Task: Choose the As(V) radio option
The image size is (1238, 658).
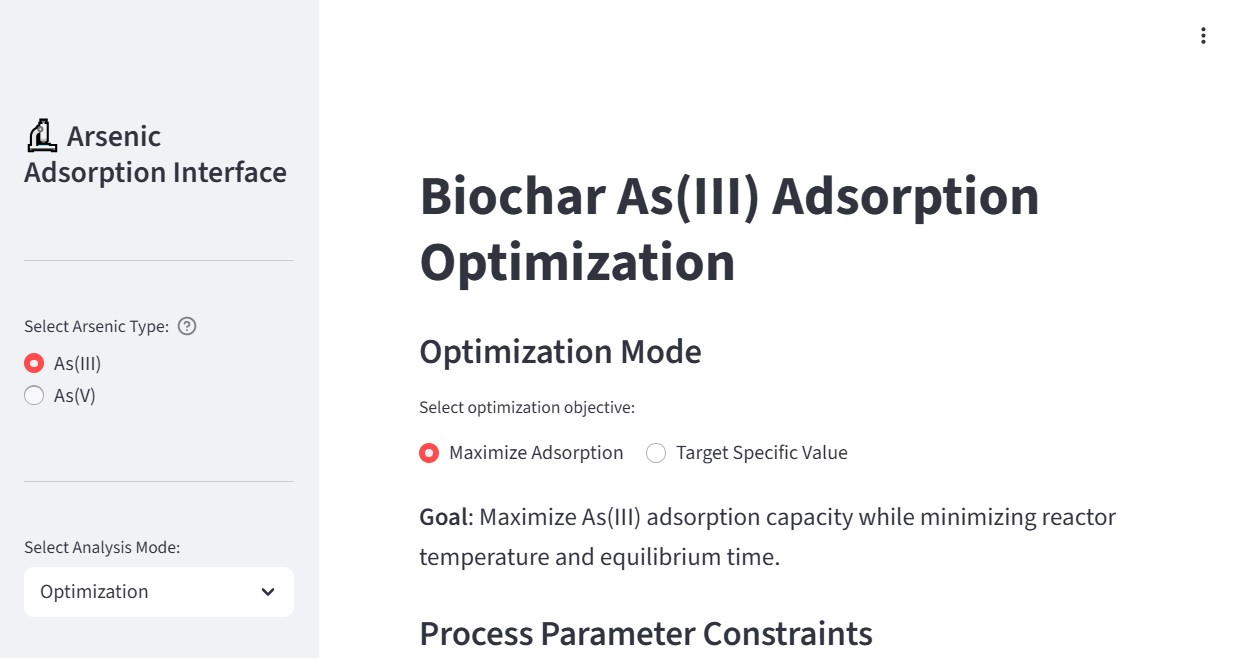Action: click(x=34, y=395)
